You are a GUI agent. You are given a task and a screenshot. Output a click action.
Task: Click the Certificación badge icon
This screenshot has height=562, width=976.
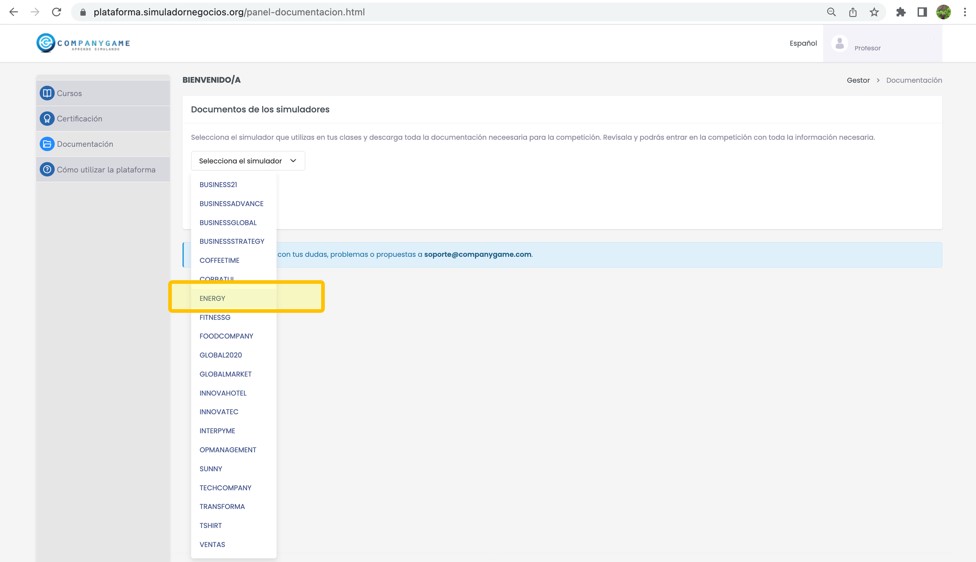pos(47,118)
